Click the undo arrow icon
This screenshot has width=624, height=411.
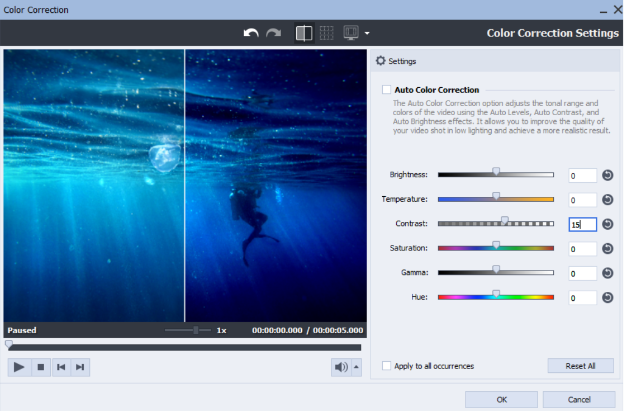click(251, 33)
